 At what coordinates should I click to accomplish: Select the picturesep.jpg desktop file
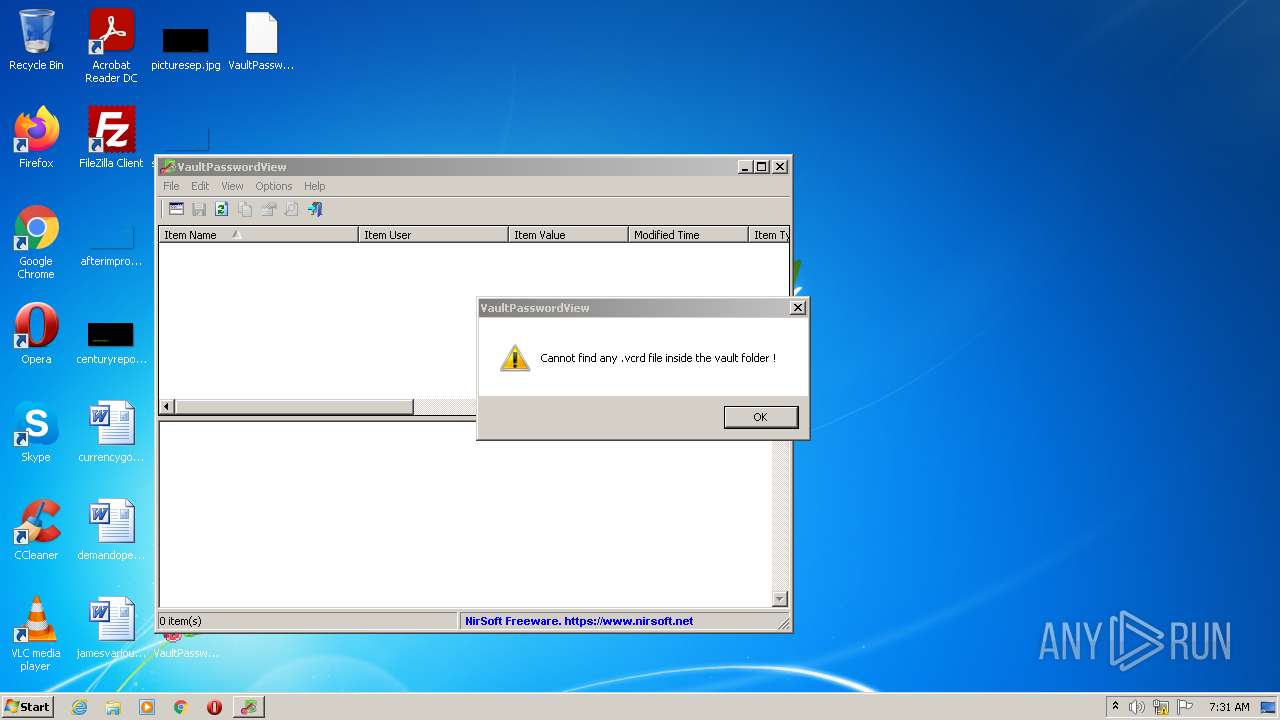coord(186,46)
